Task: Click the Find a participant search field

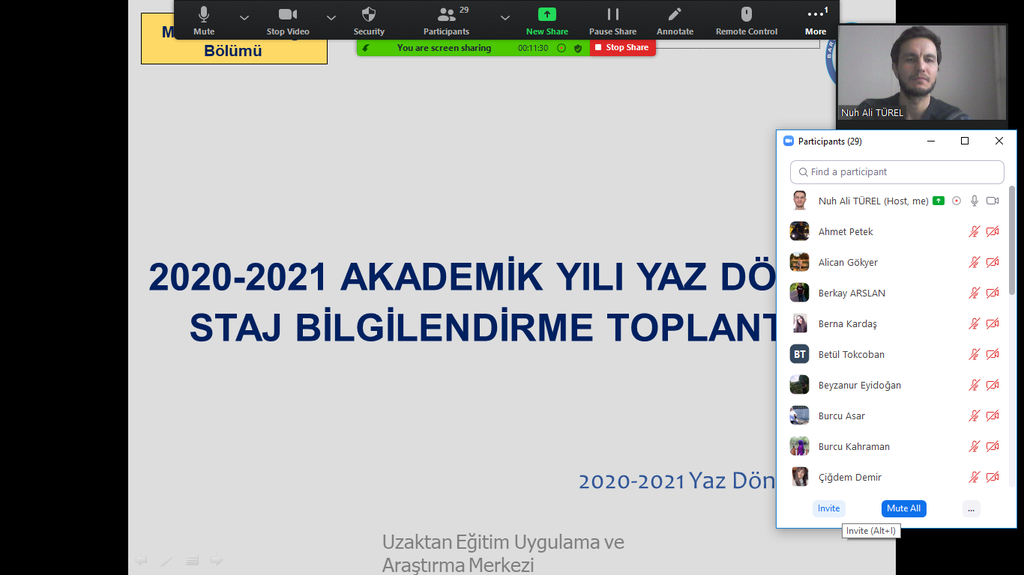Action: tap(897, 172)
